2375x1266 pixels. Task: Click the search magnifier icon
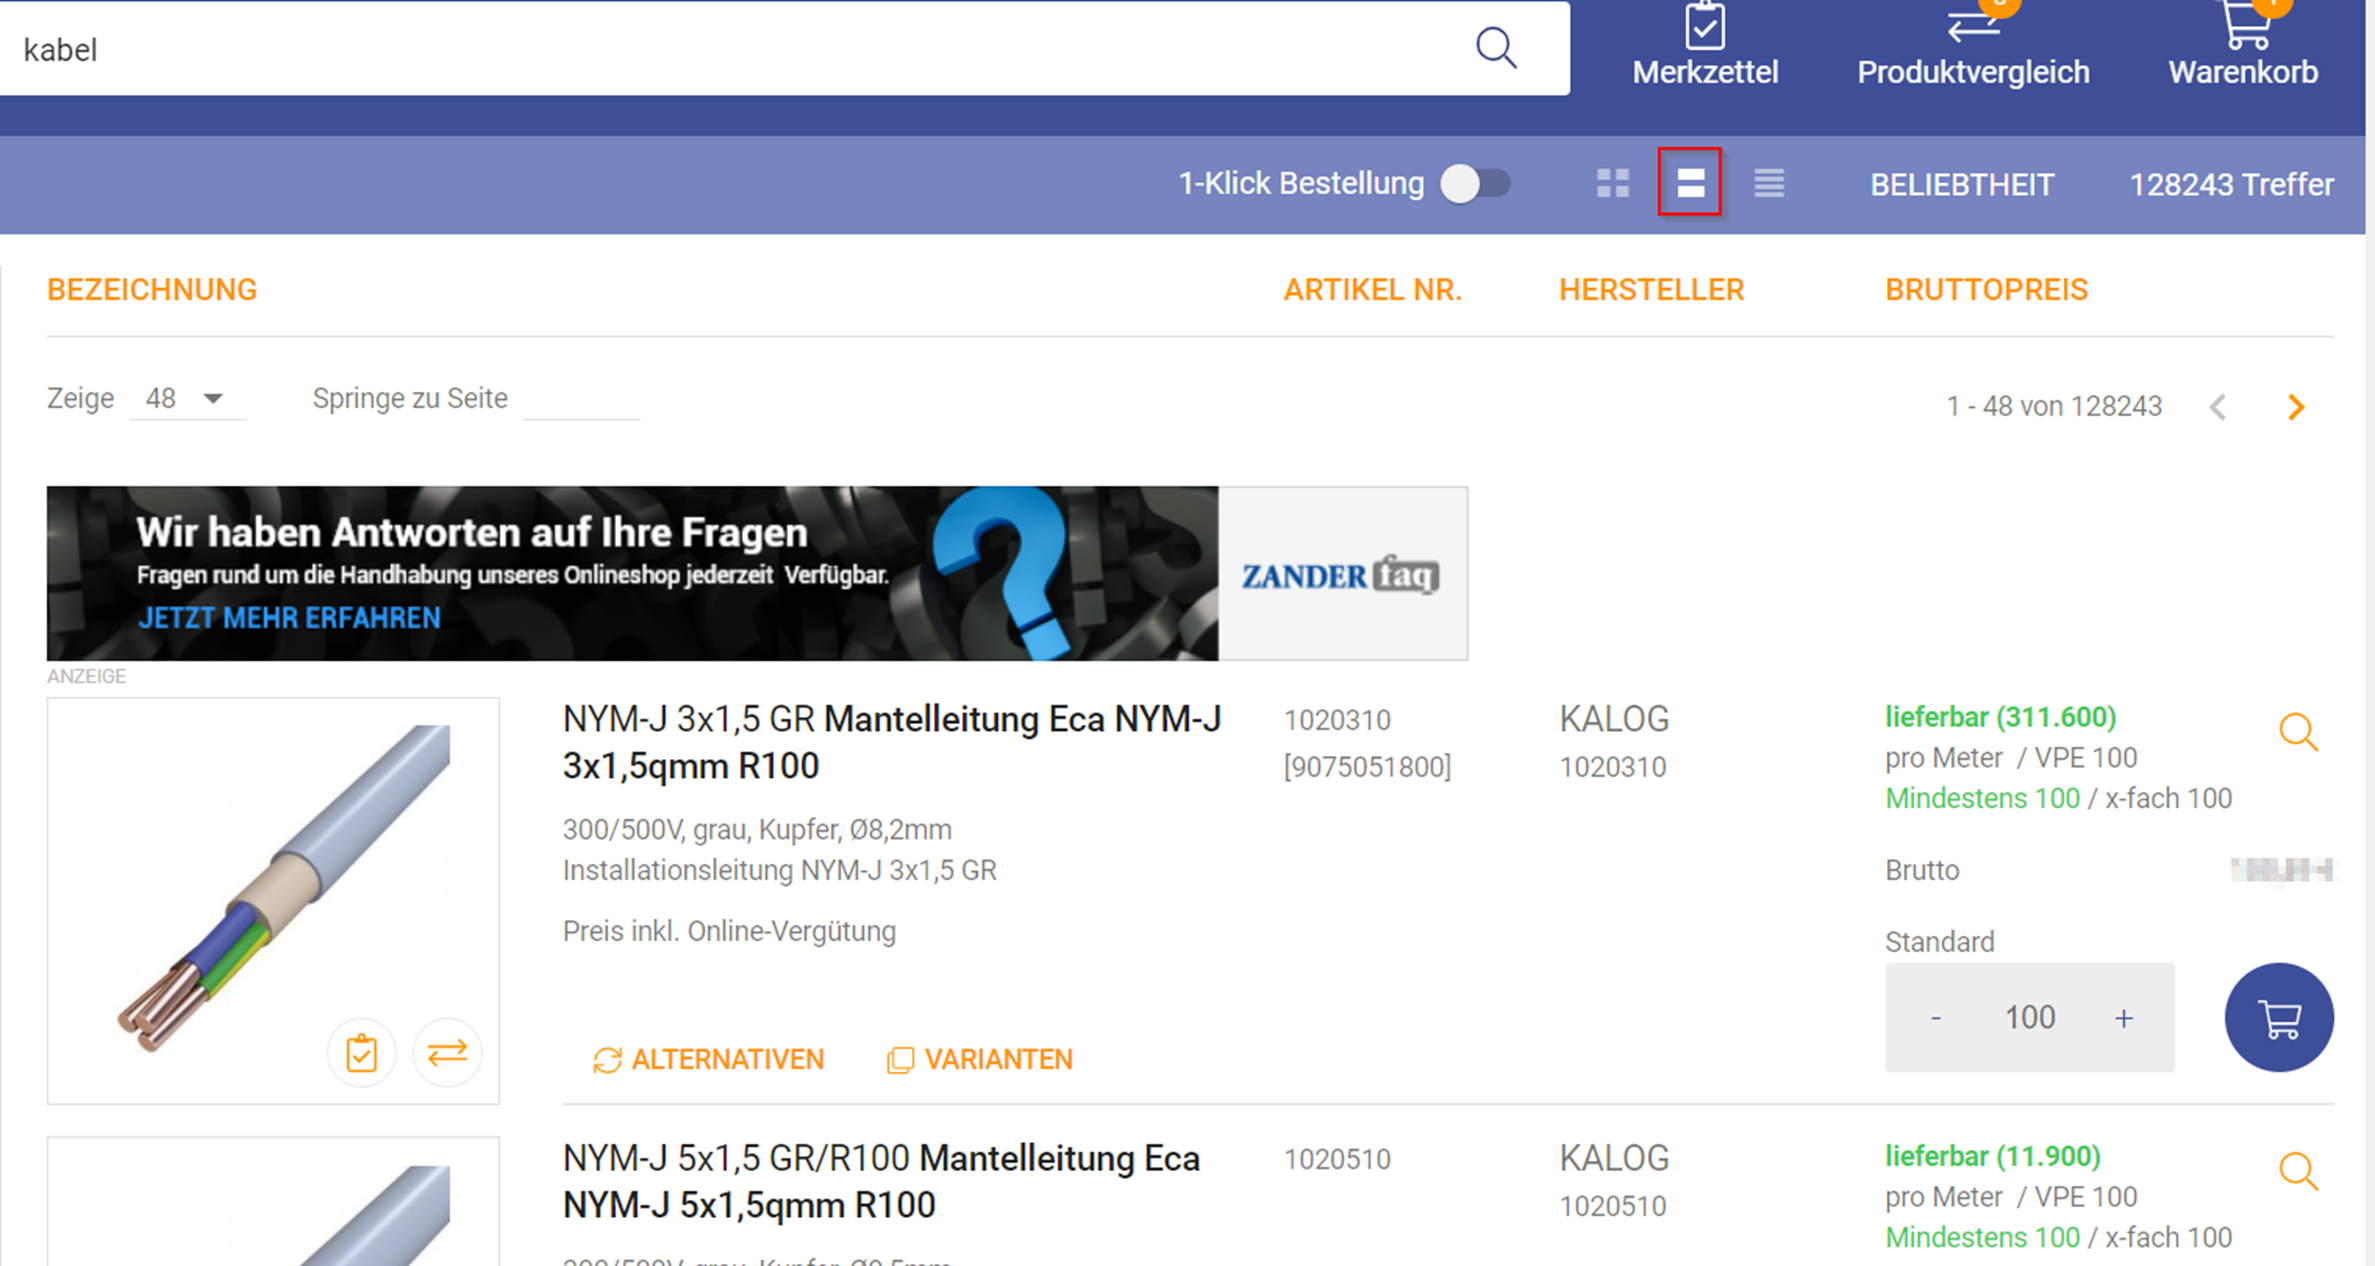(1496, 47)
